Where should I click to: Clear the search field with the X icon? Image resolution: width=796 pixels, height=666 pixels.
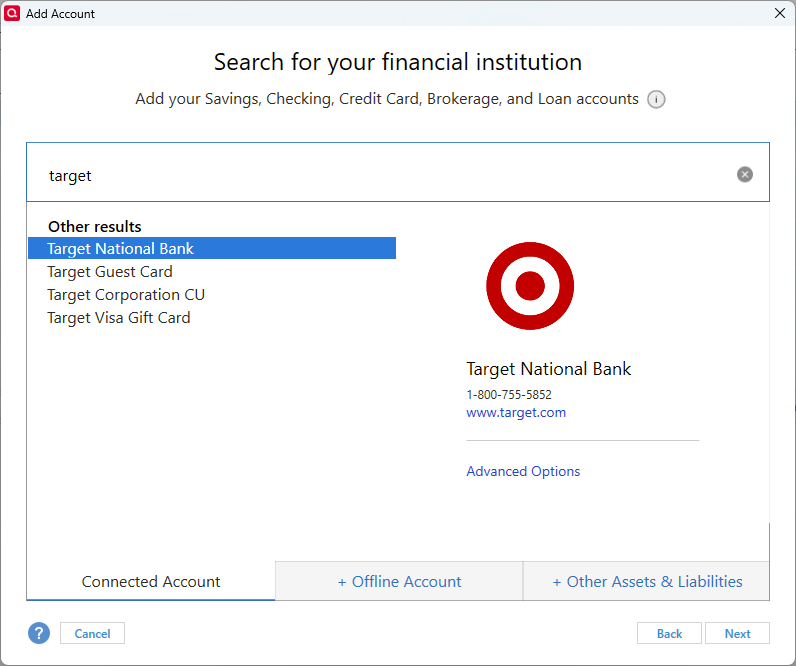[745, 175]
